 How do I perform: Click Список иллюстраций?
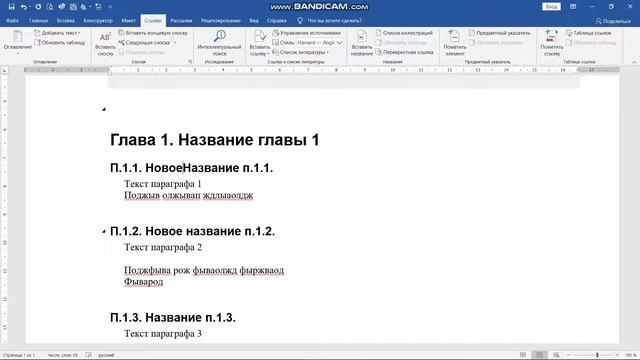click(404, 33)
